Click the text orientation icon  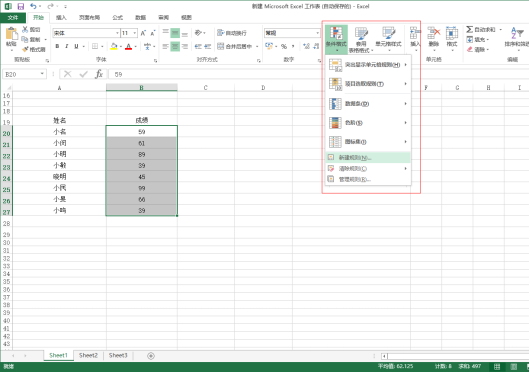[x=198, y=33]
